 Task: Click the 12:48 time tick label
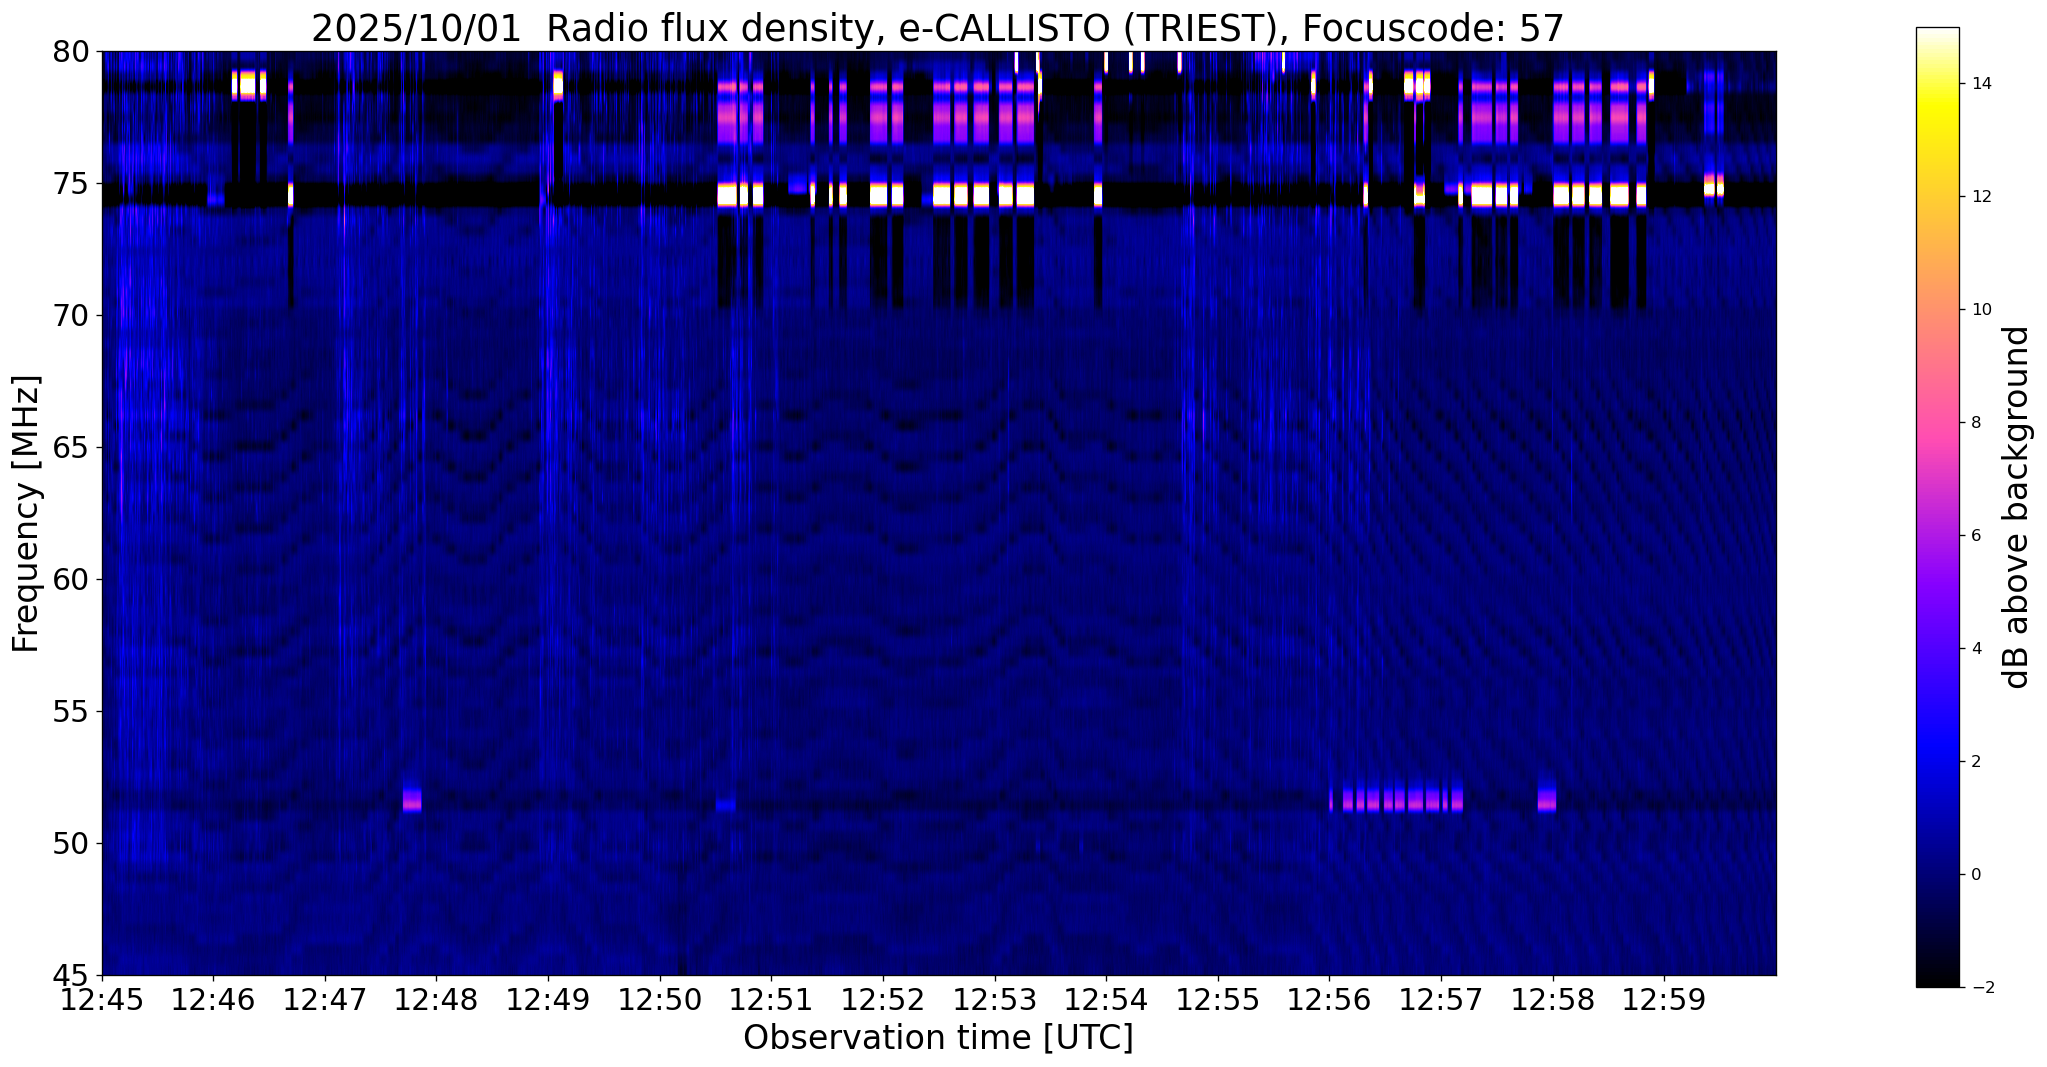(x=437, y=1000)
